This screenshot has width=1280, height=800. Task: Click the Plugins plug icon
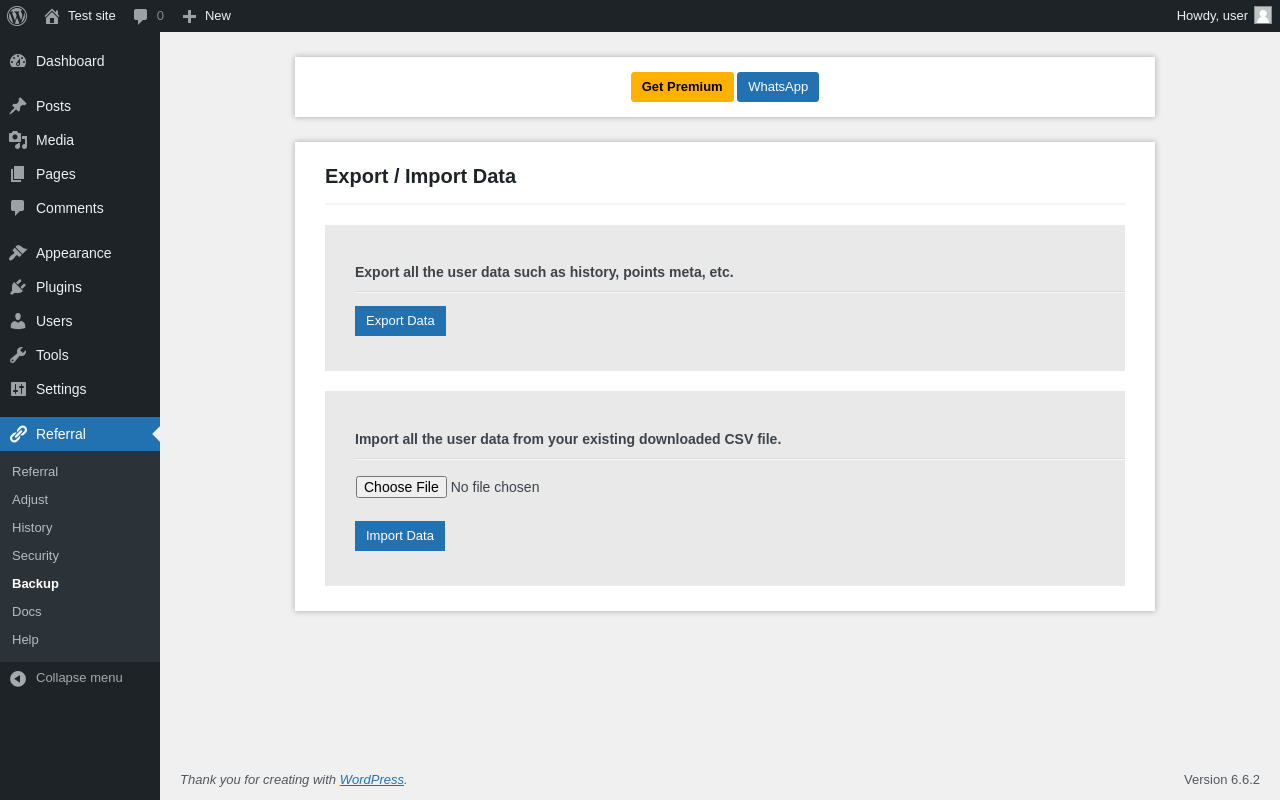18,287
